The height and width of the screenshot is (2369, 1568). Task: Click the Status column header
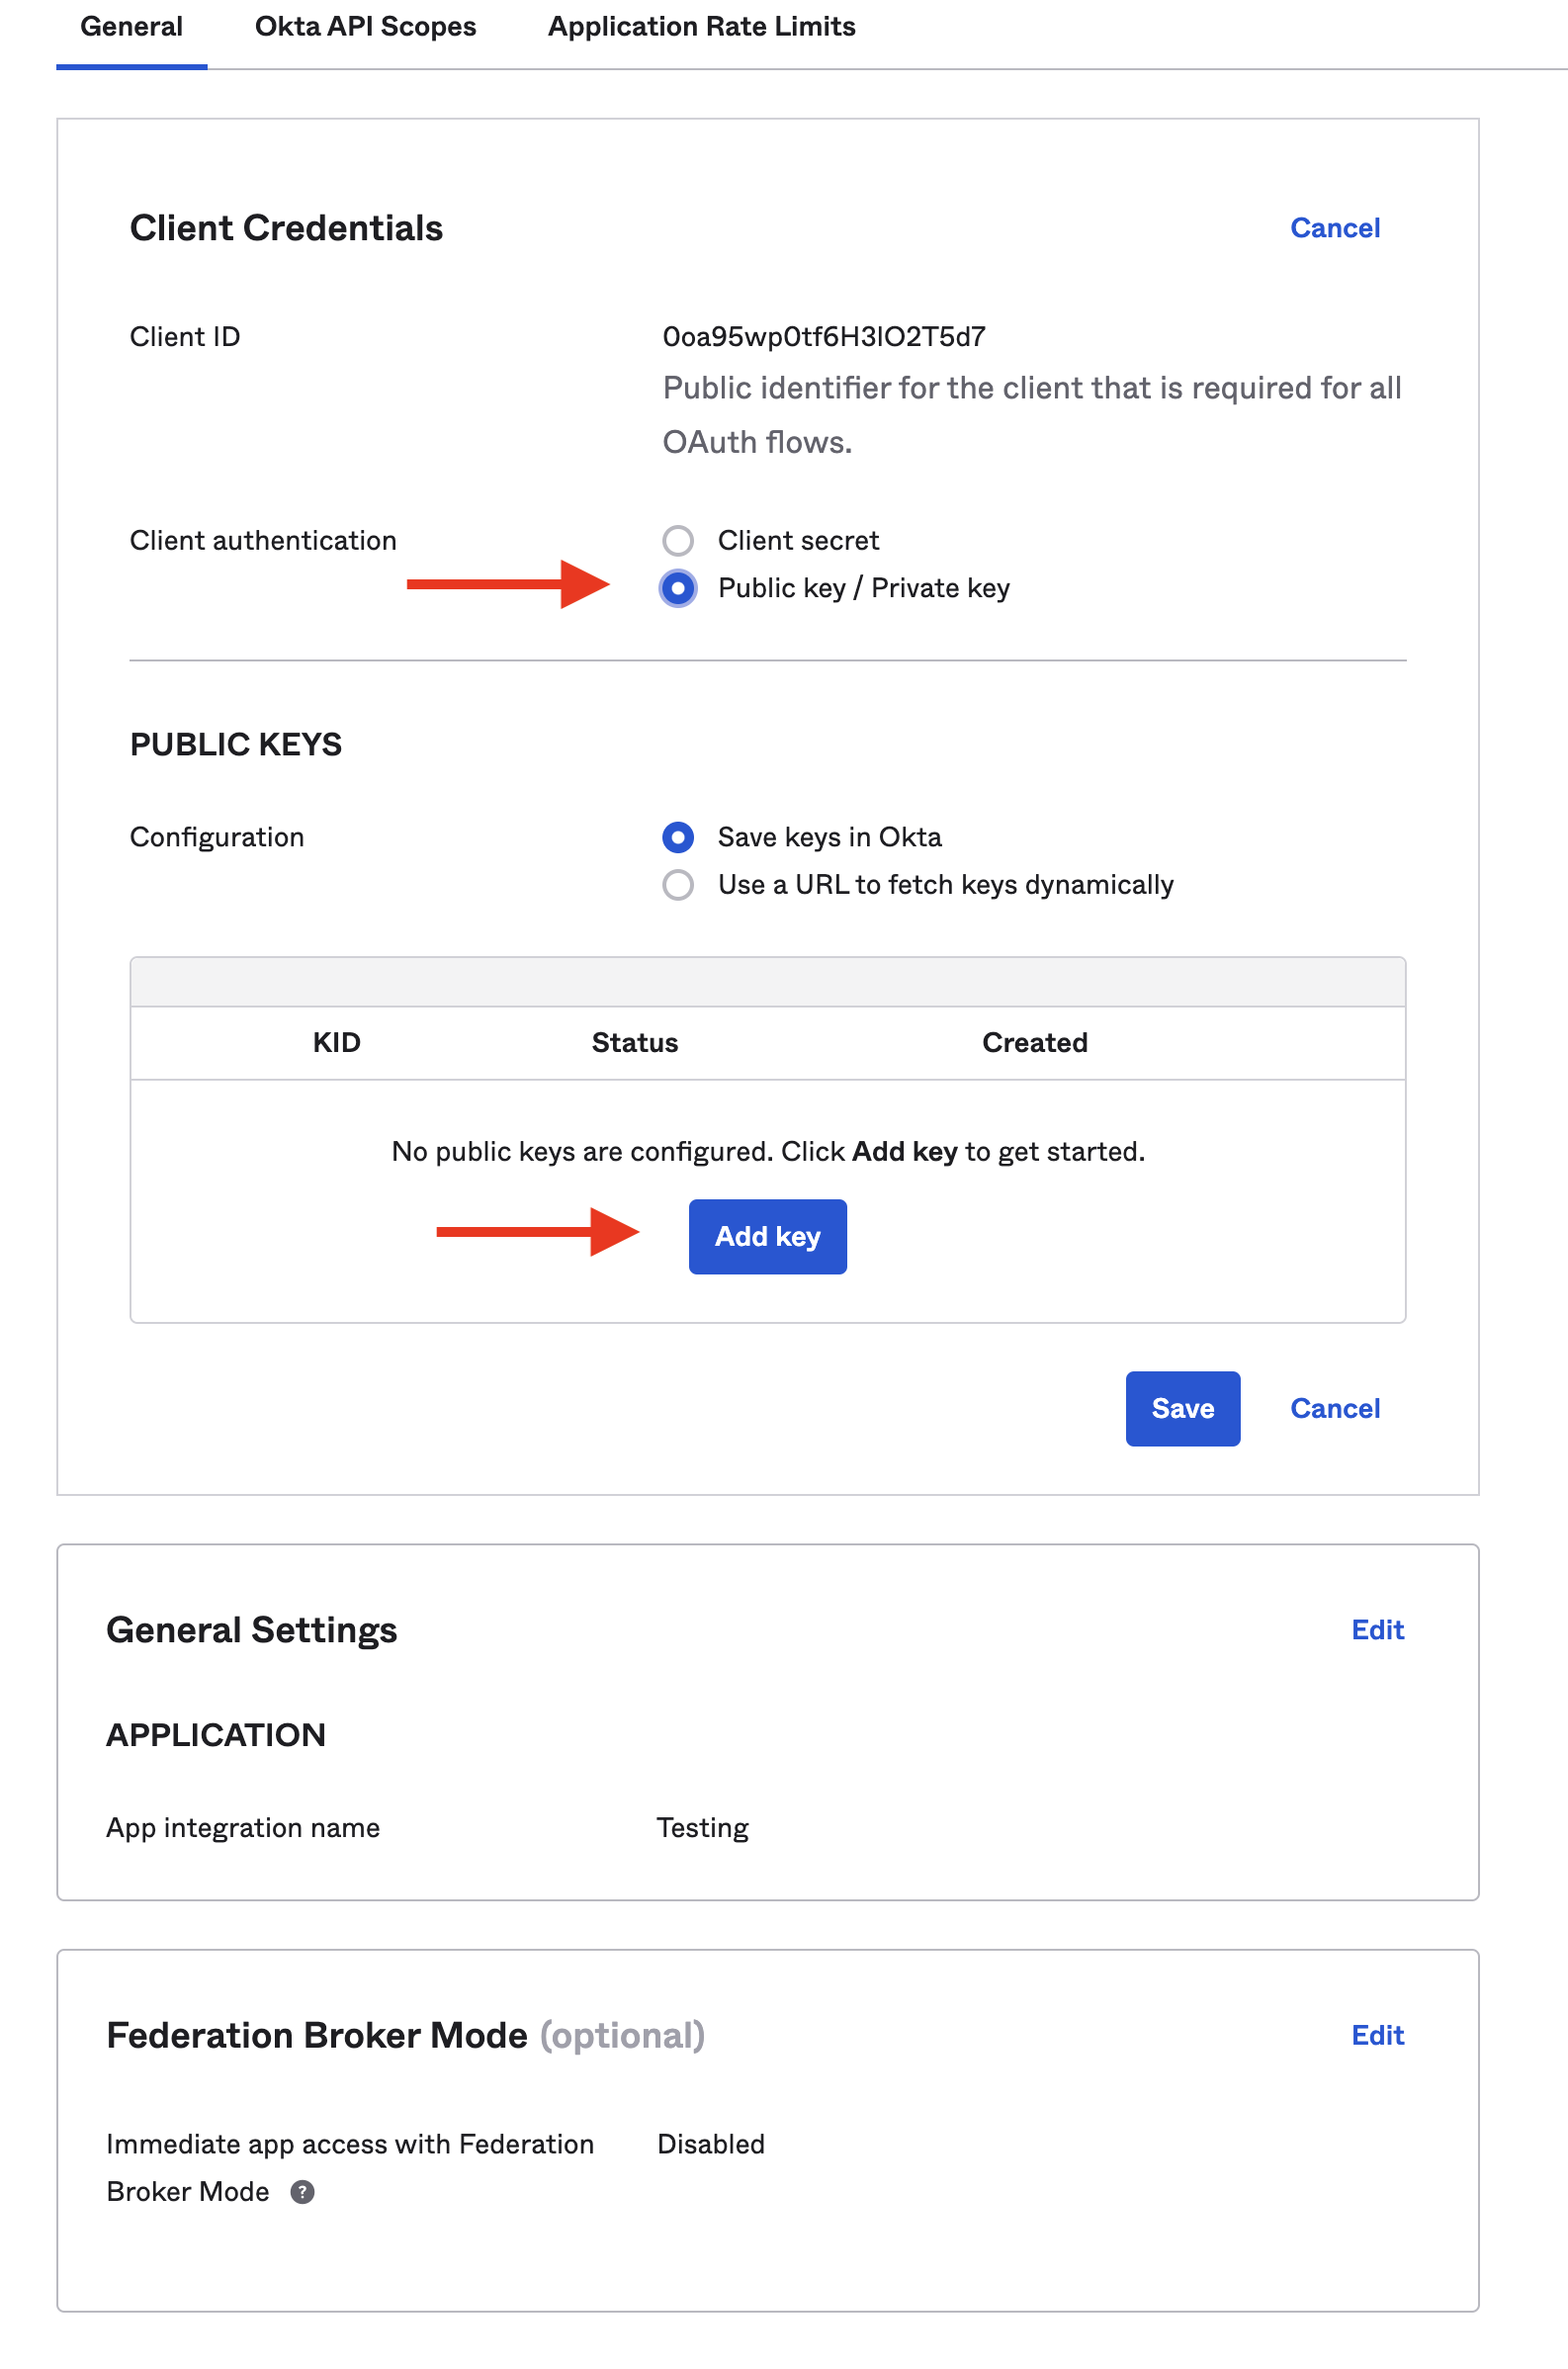point(634,1042)
